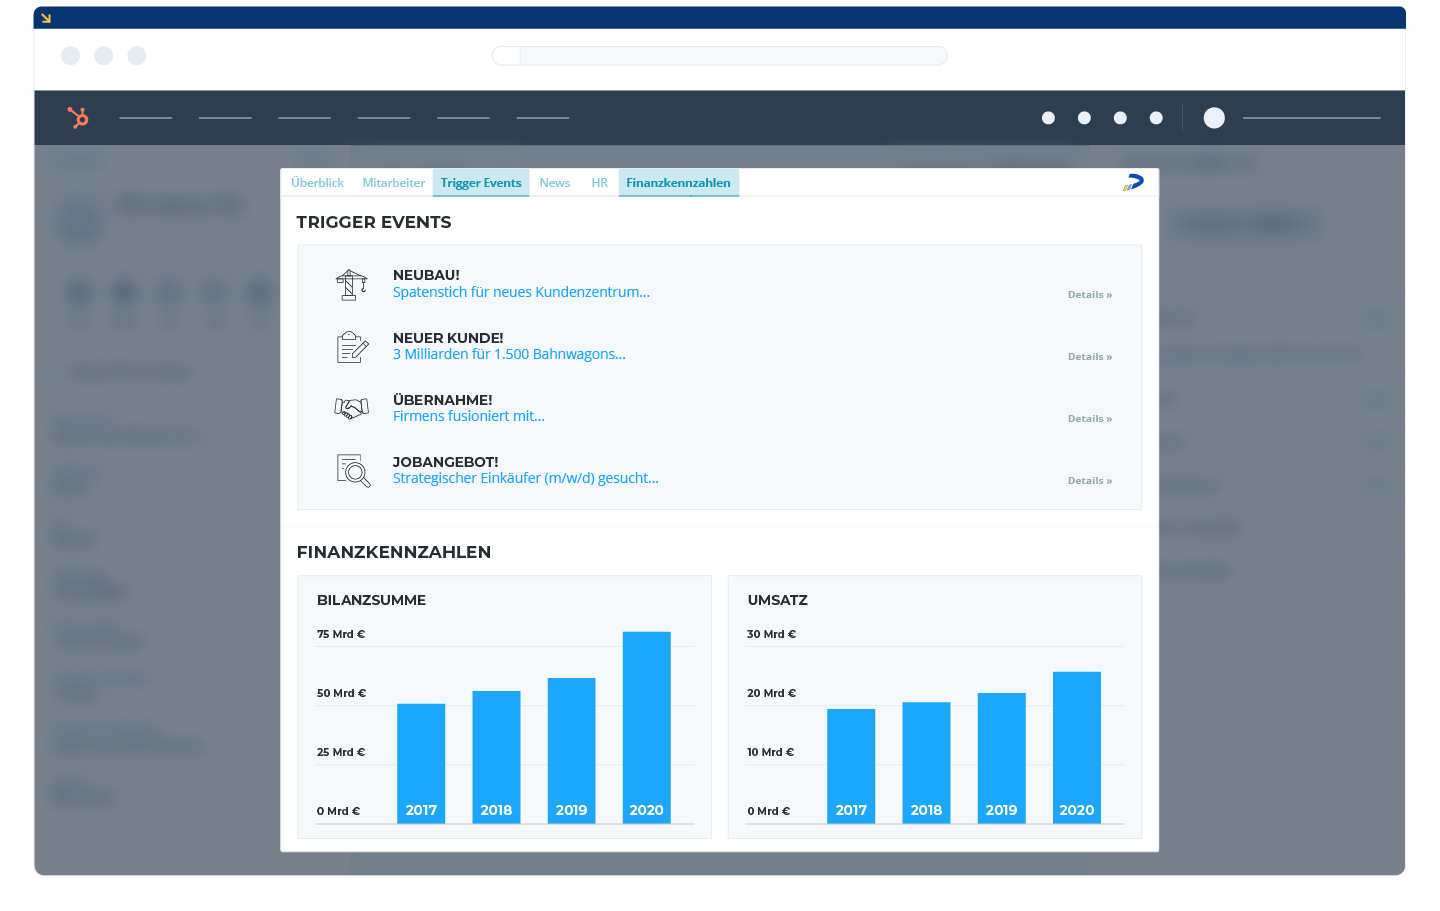The width and height of the screenshot is (1440, 911).
Task: Switch to the Überblick tab
Action: coord(318,182)
